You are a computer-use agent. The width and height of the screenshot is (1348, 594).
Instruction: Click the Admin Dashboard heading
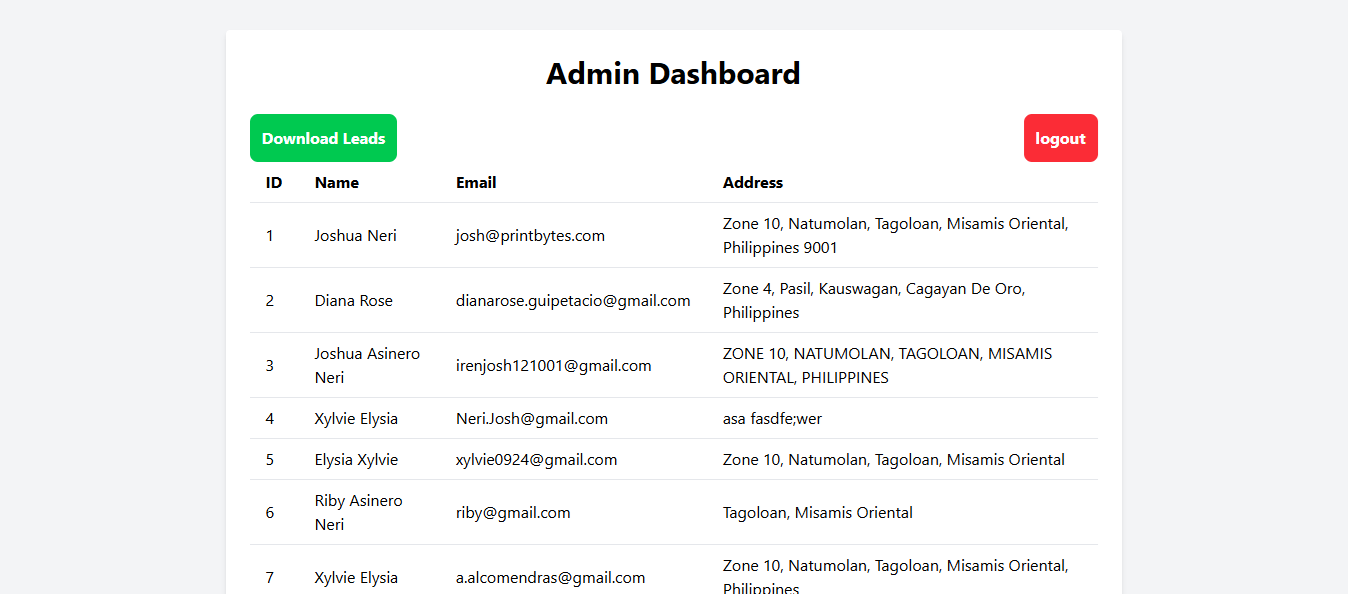(673, 74)
